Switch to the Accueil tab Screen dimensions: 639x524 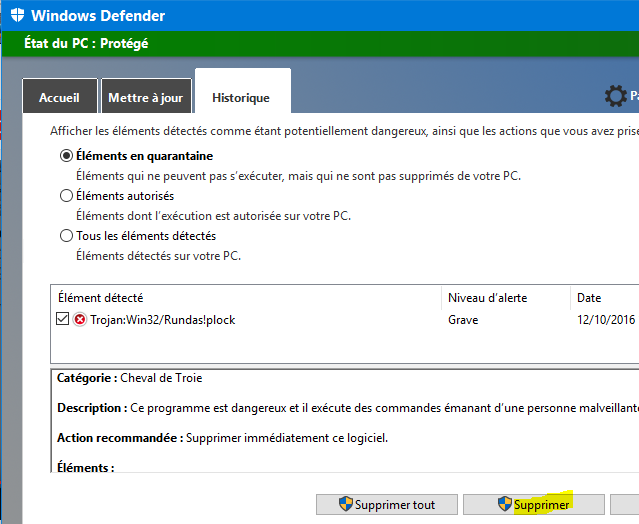(59, 96)
